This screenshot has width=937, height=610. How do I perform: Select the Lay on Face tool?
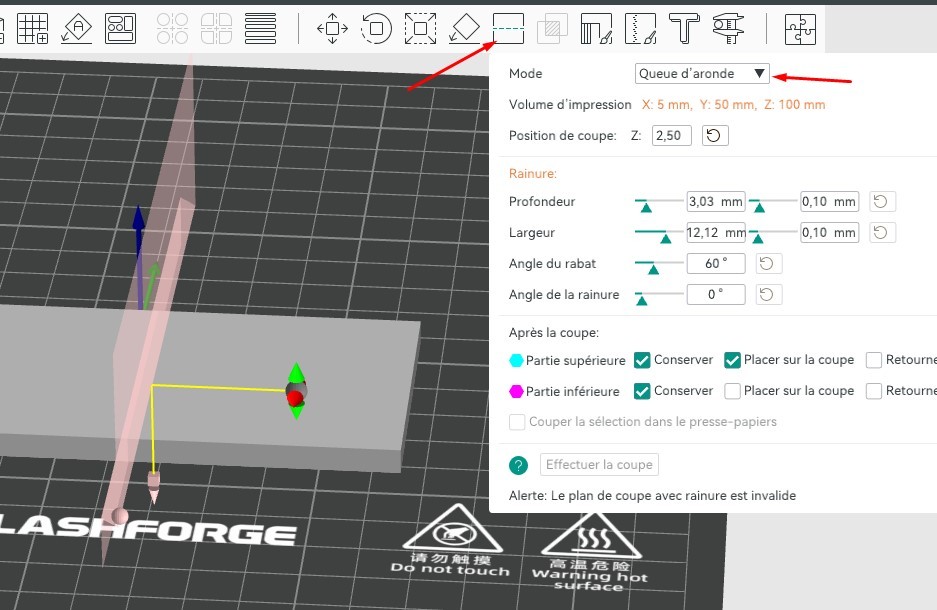coord(464,28)
